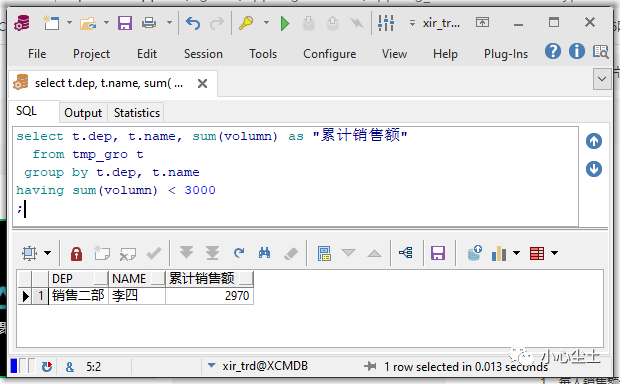Click the Refresh results icon
620x384 pixels.
(x=239, y=253)
